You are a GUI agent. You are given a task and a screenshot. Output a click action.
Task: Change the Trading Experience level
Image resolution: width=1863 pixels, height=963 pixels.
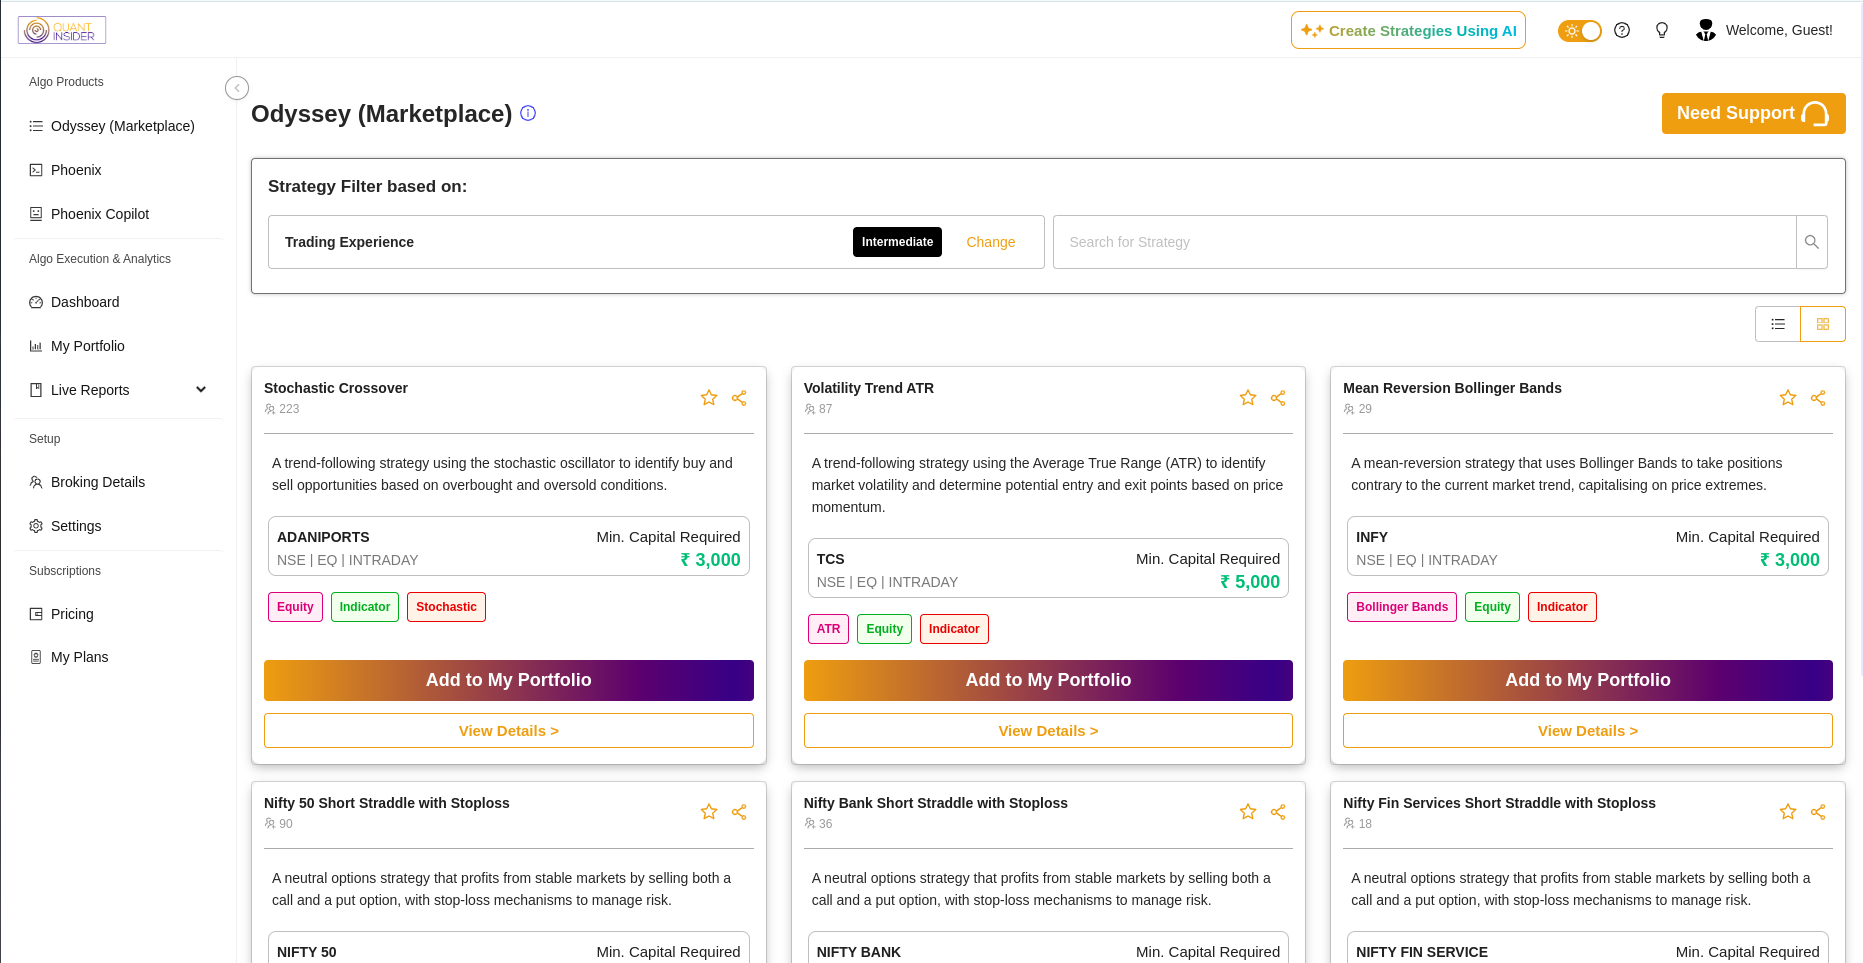(990, 242)
